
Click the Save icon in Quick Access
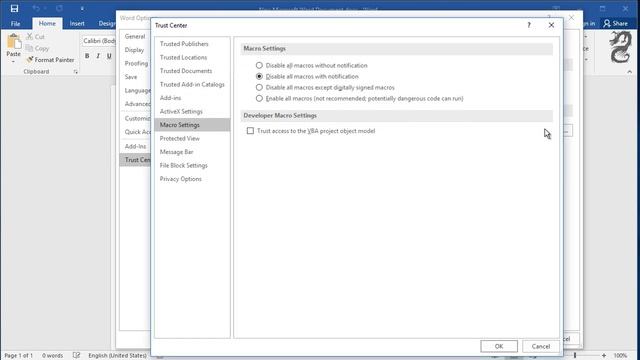pyautogui.click(x=14, y=8)
